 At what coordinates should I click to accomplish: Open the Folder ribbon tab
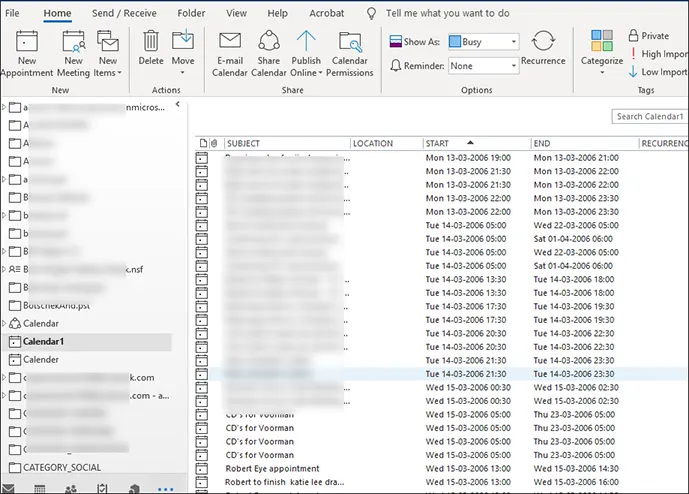[x=191, y=13]
